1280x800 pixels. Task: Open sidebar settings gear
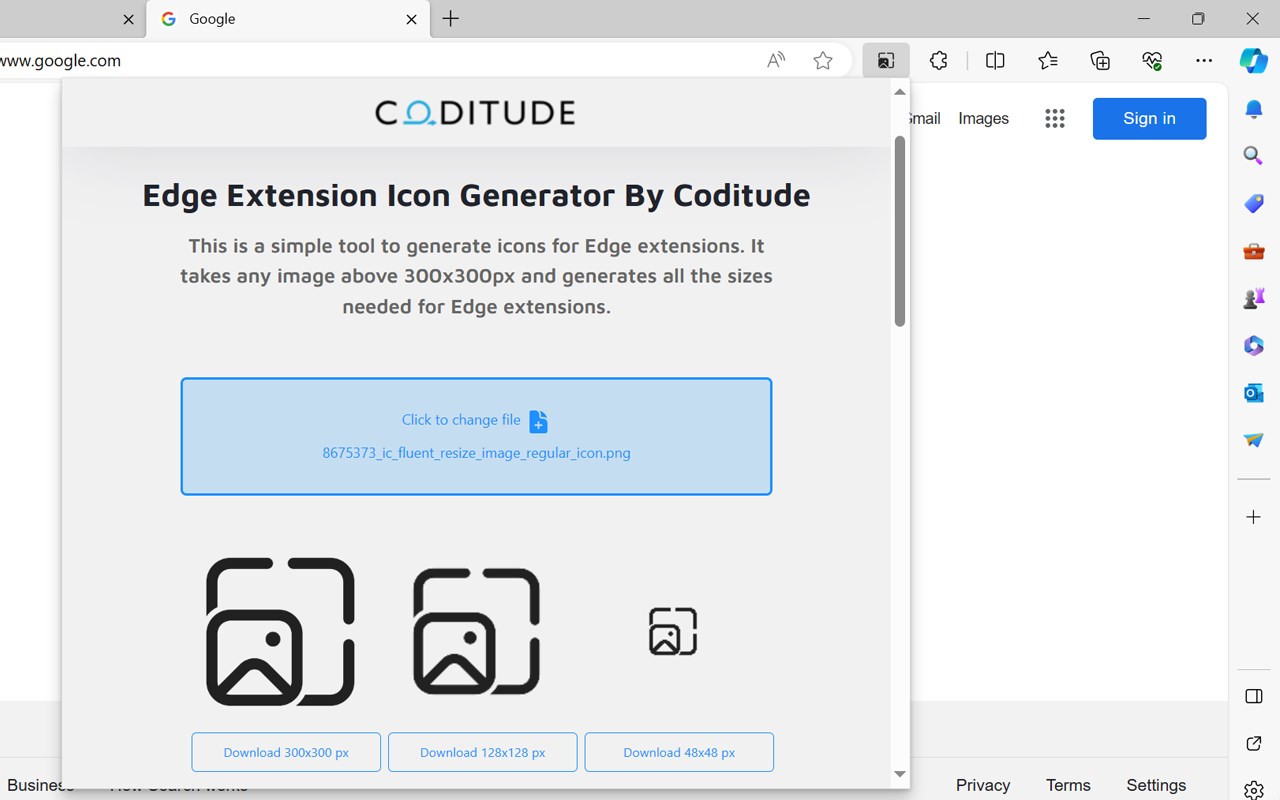(x=1254, y=790)
